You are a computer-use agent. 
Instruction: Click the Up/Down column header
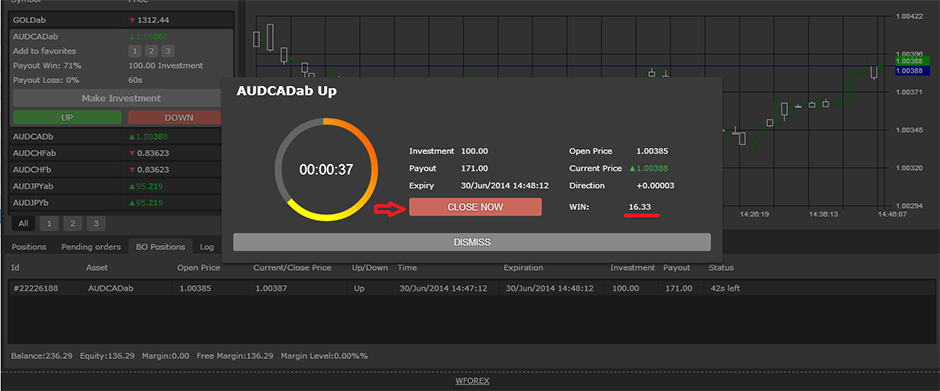click(370, 267)
